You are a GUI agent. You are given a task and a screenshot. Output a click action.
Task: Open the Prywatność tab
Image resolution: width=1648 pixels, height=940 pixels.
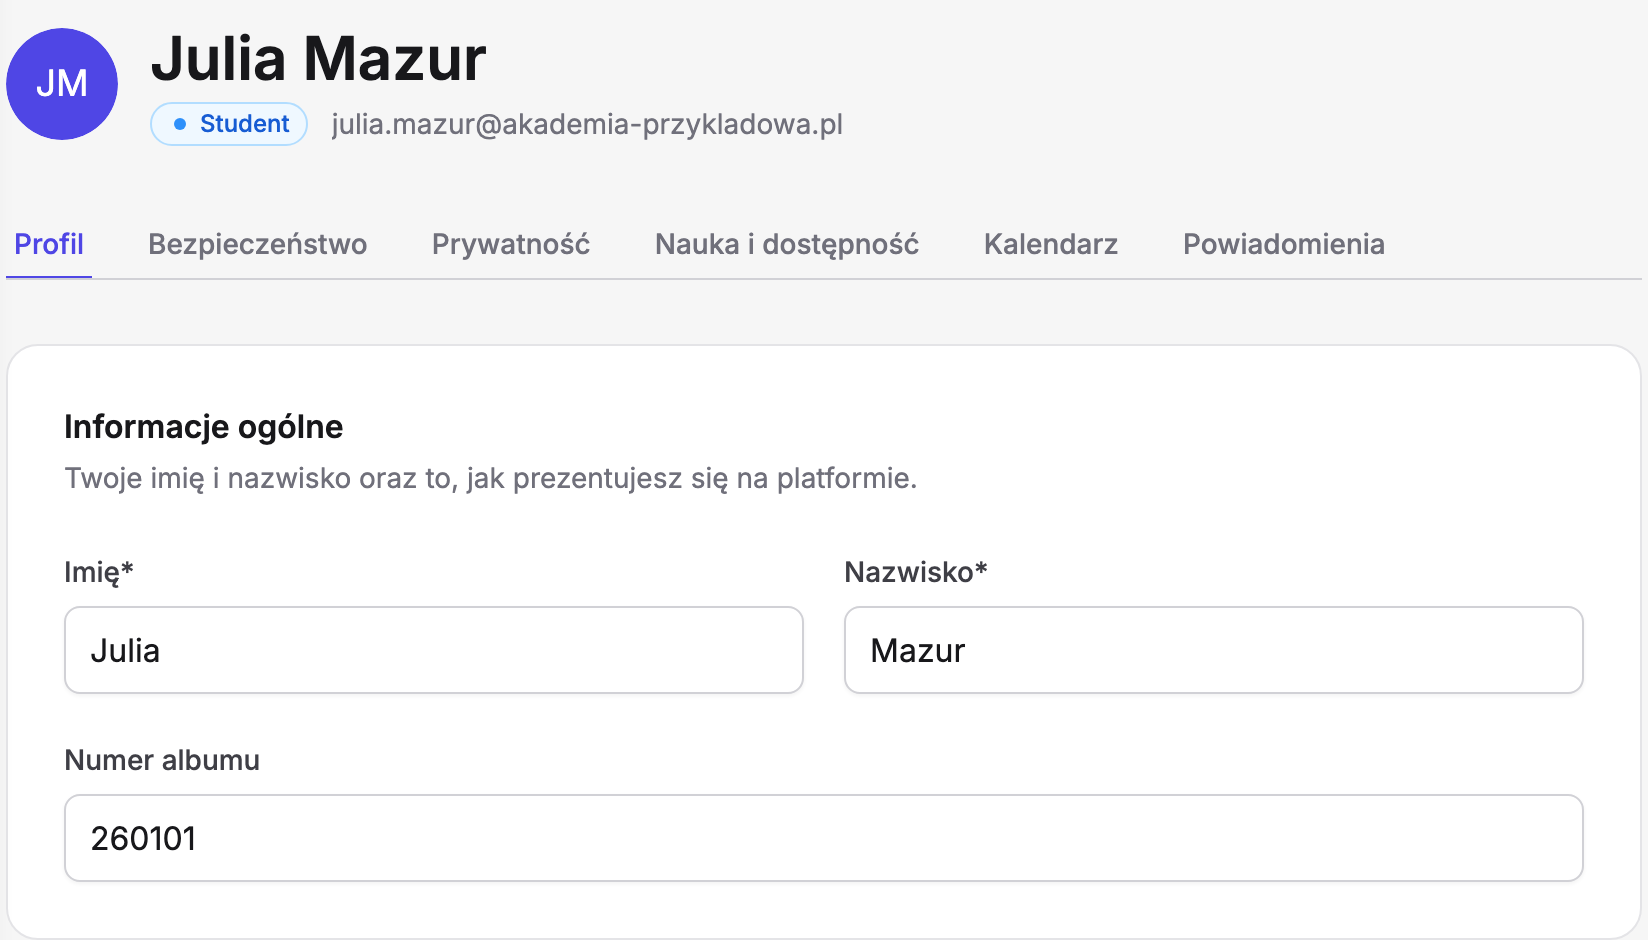point(511,244)
